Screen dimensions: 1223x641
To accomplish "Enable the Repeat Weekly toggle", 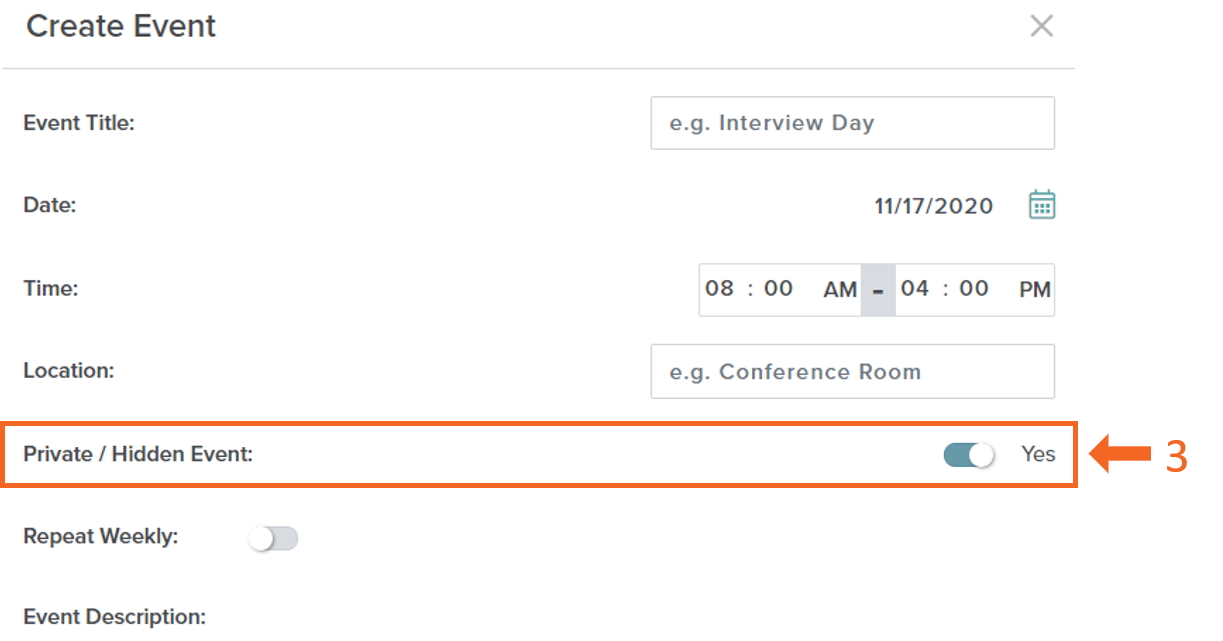I will click(273, 539).
